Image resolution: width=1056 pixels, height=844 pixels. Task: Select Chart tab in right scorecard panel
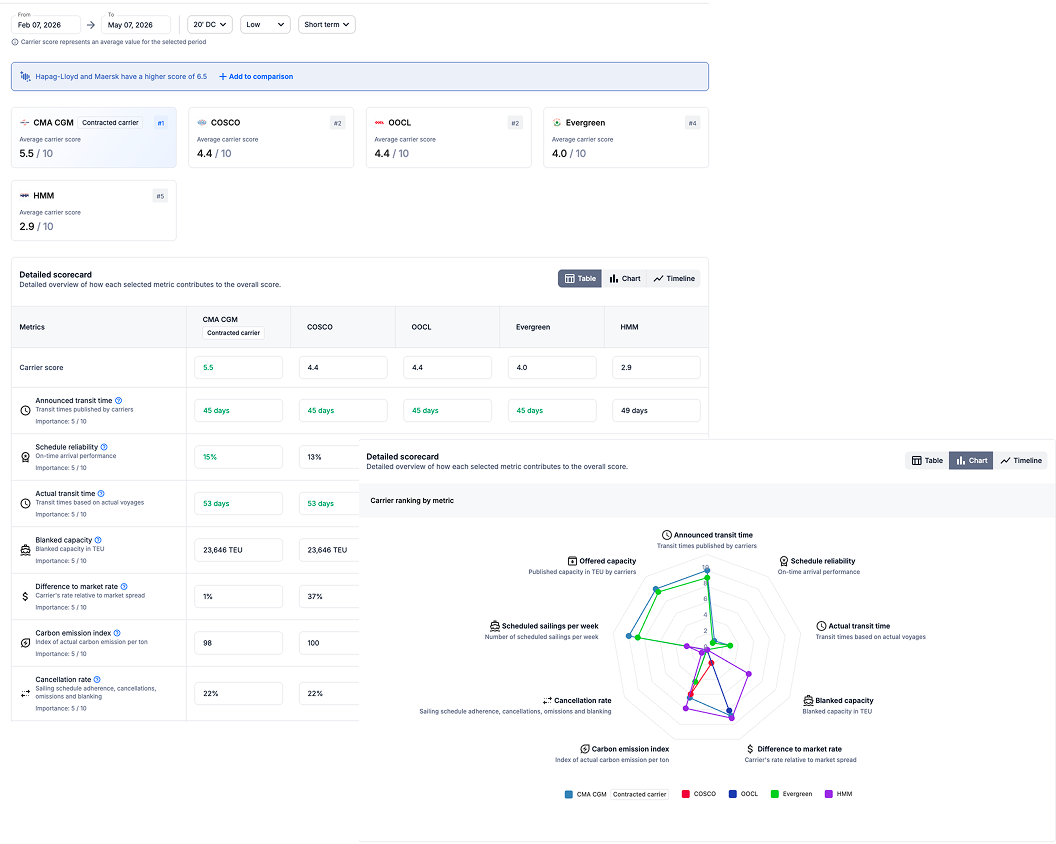point(971,461)
